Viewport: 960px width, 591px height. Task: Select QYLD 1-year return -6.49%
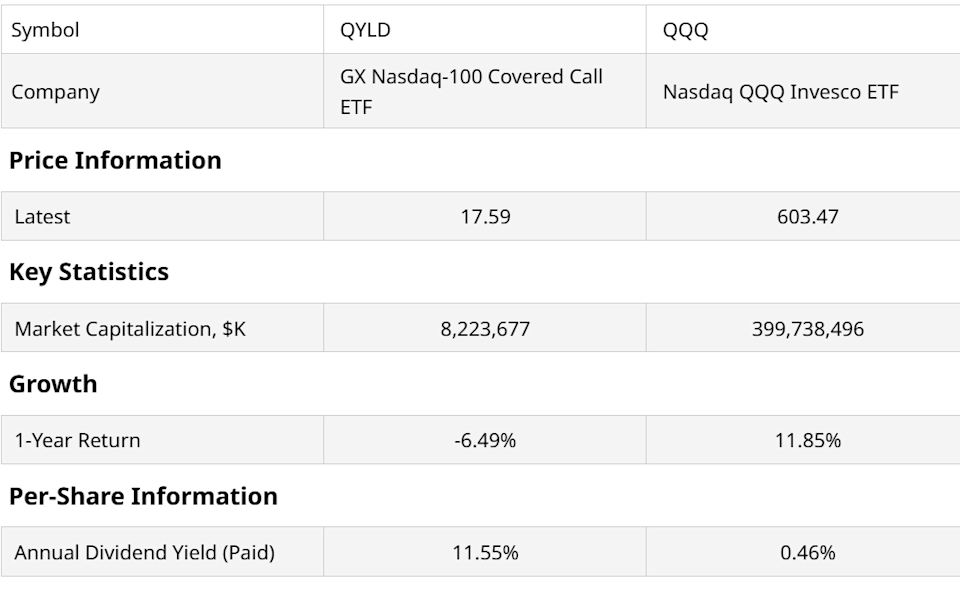coord(485,441)
